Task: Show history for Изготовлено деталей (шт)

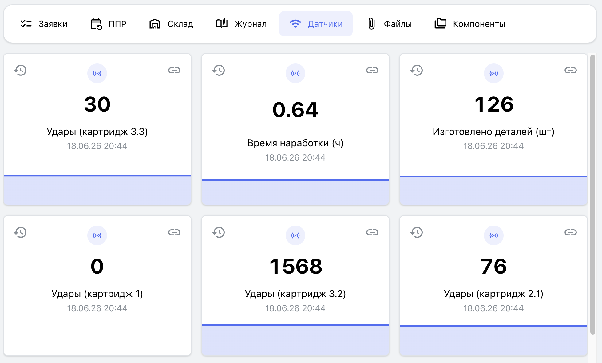Action: click(417, 70)
